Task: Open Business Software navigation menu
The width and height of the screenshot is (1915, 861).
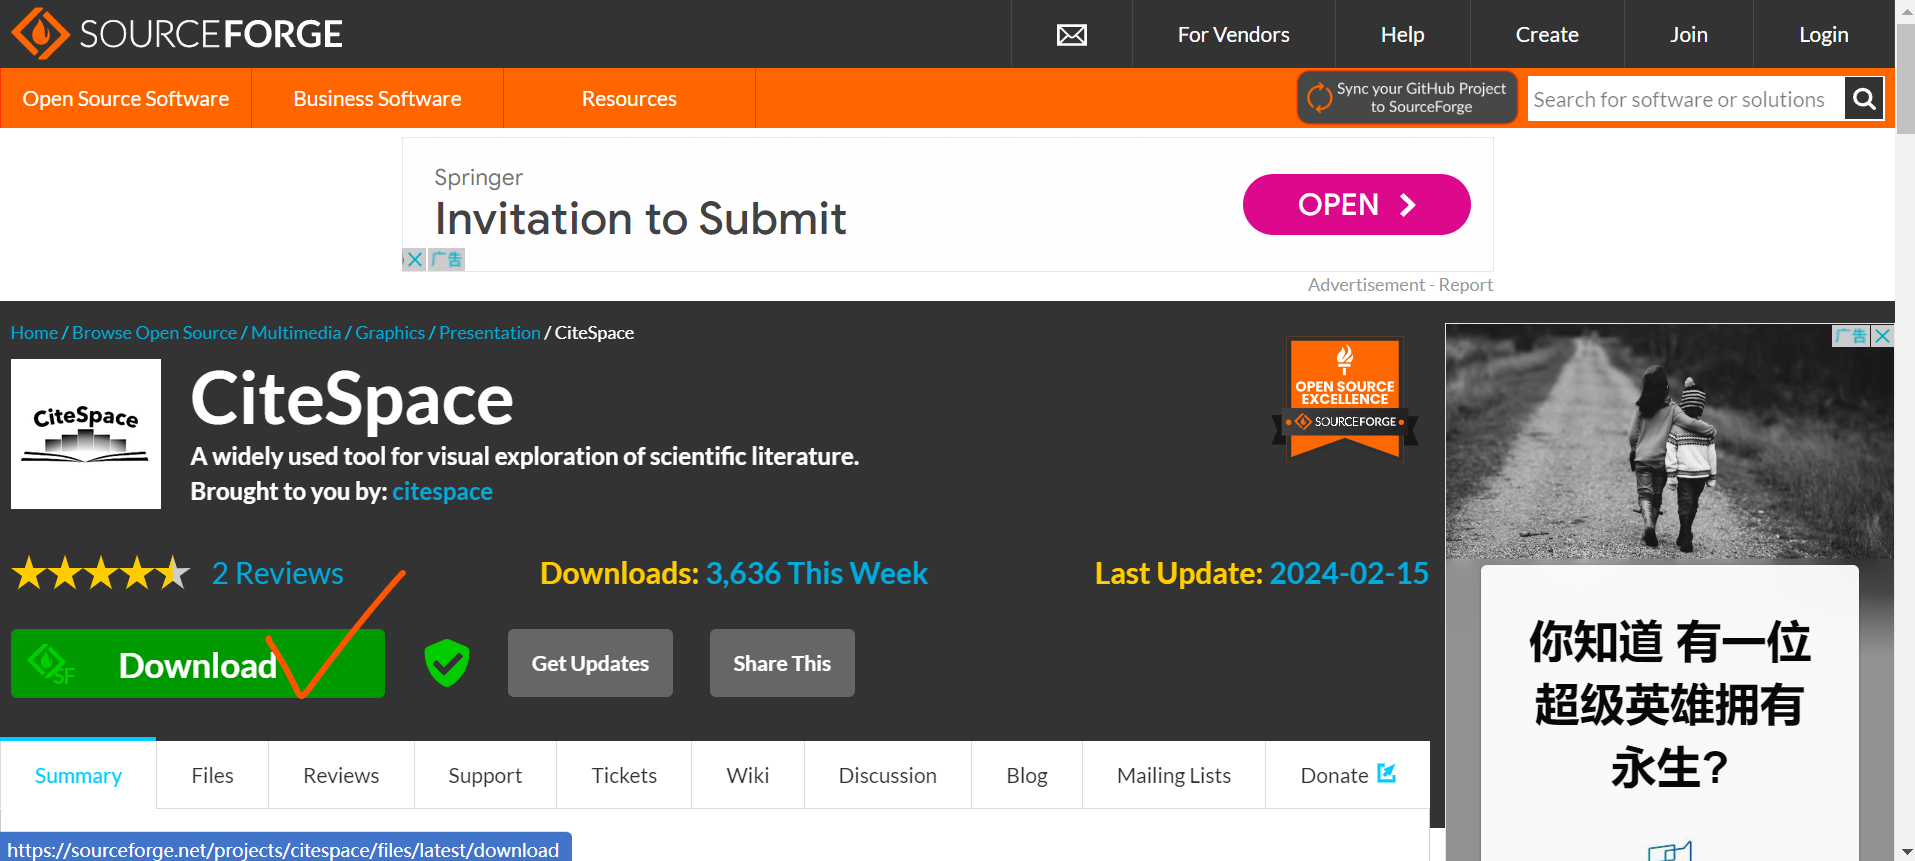Action: coord(377,98)
